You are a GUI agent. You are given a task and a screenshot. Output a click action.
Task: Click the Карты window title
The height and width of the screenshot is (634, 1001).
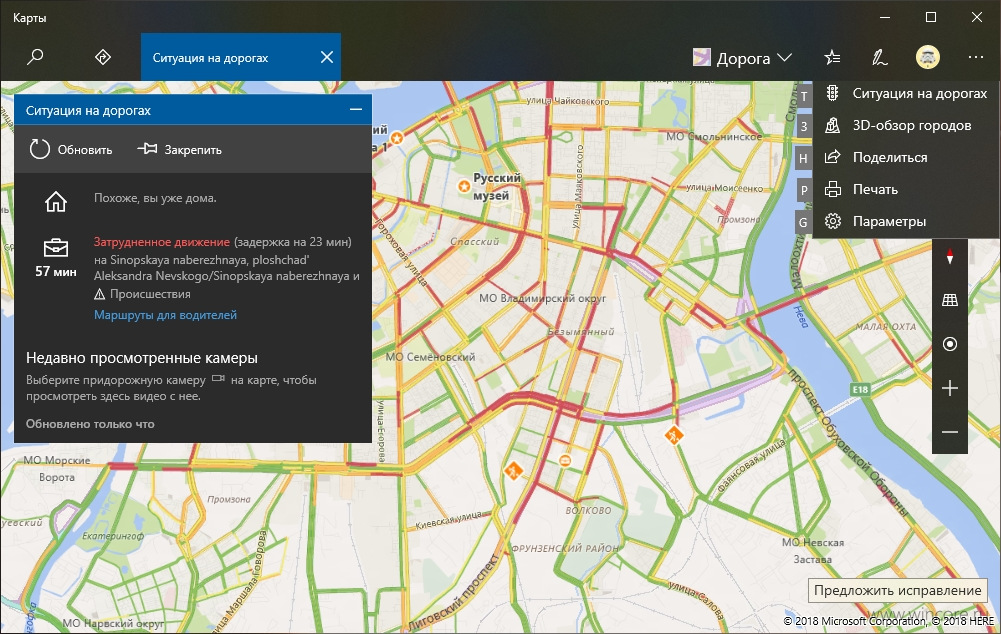pos(29,18)
